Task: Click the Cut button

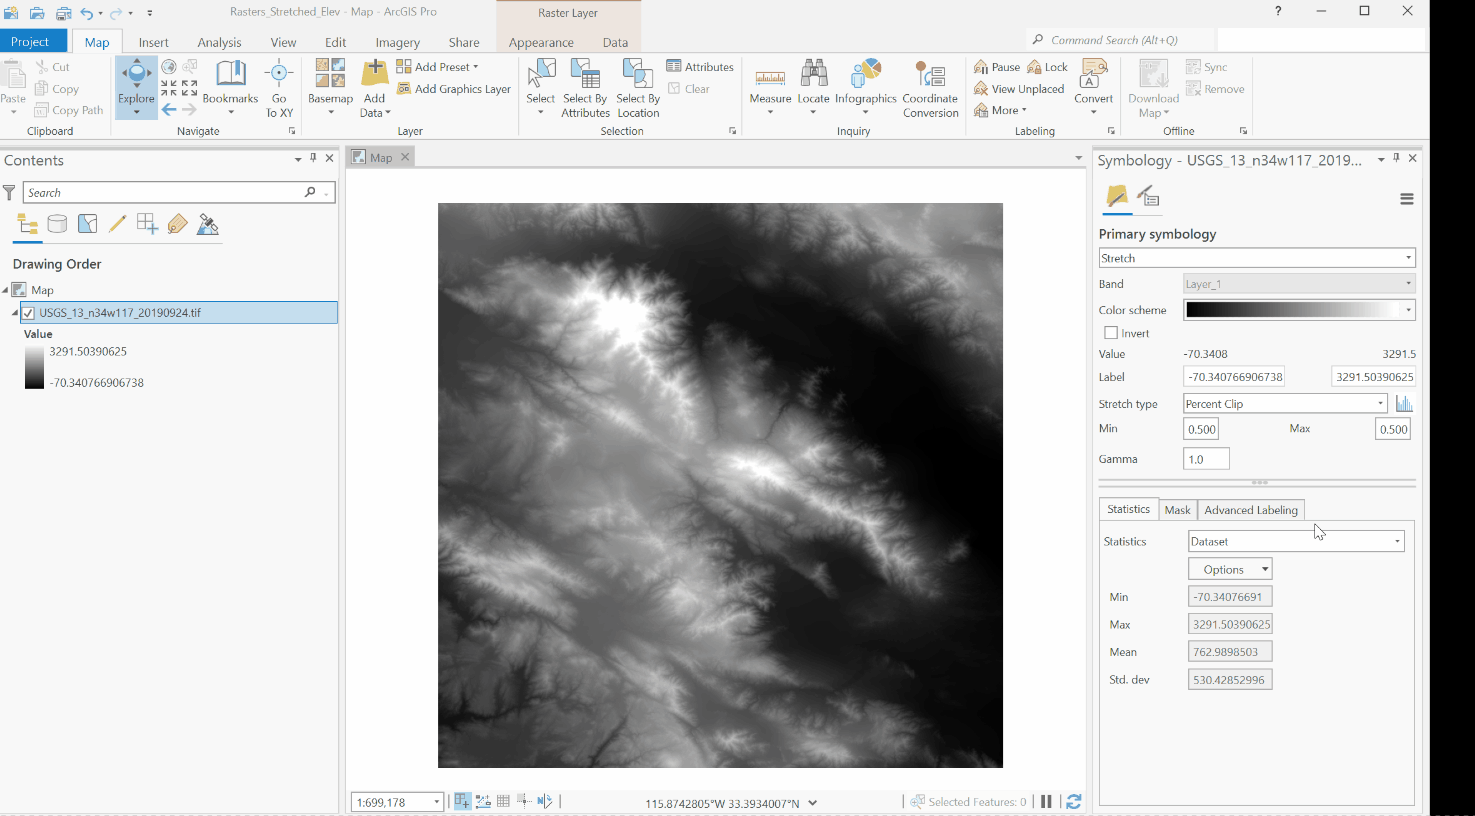Action: point(53,67)
